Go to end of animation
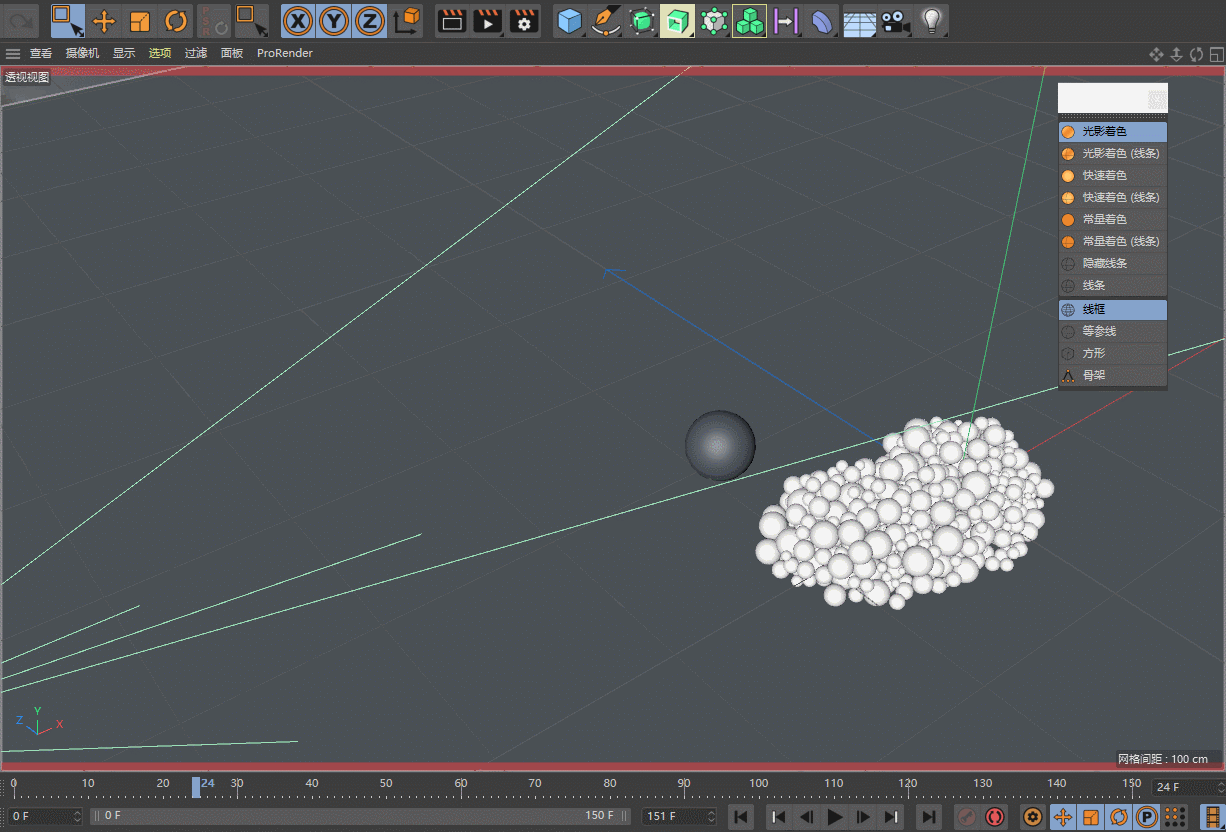 [929, 817]
